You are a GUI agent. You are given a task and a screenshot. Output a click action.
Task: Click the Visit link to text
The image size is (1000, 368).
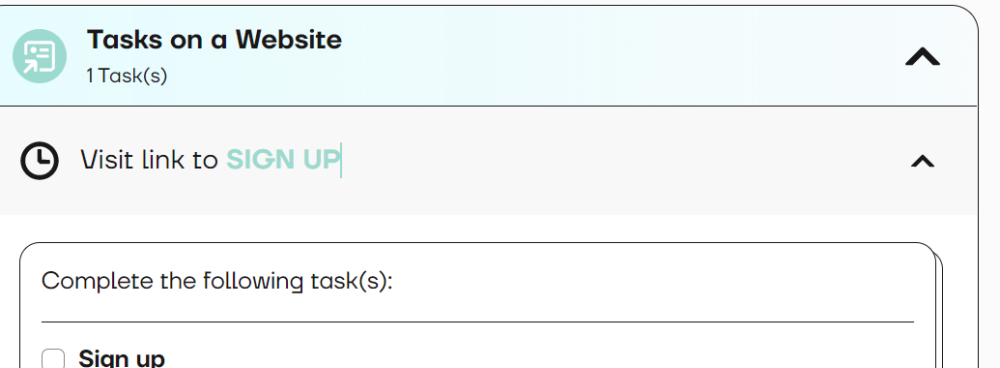coord(149,159)
